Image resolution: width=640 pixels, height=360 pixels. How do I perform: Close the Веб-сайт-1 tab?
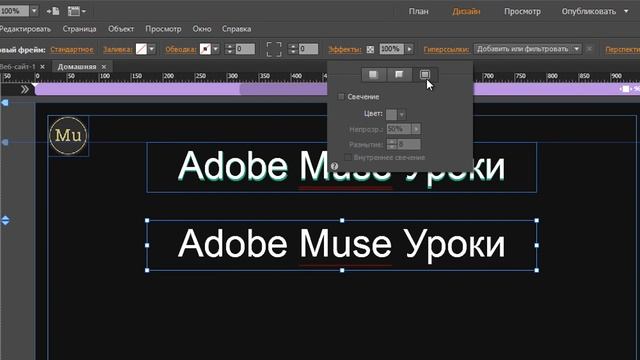(42, 67)
